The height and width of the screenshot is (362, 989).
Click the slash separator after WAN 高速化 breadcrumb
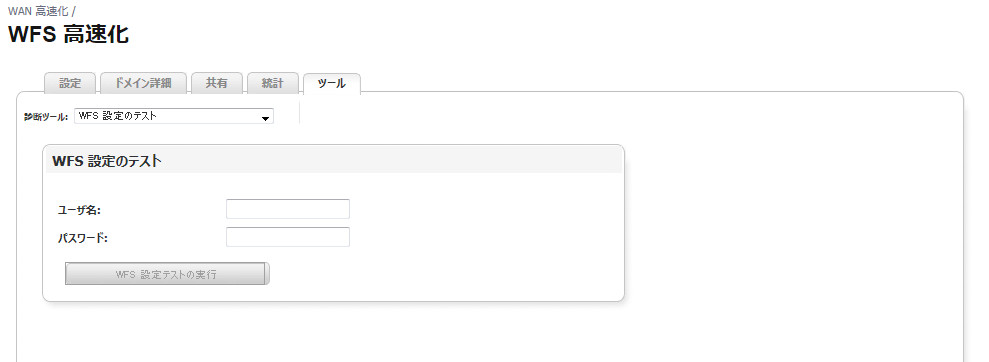[x=74, y=11]
